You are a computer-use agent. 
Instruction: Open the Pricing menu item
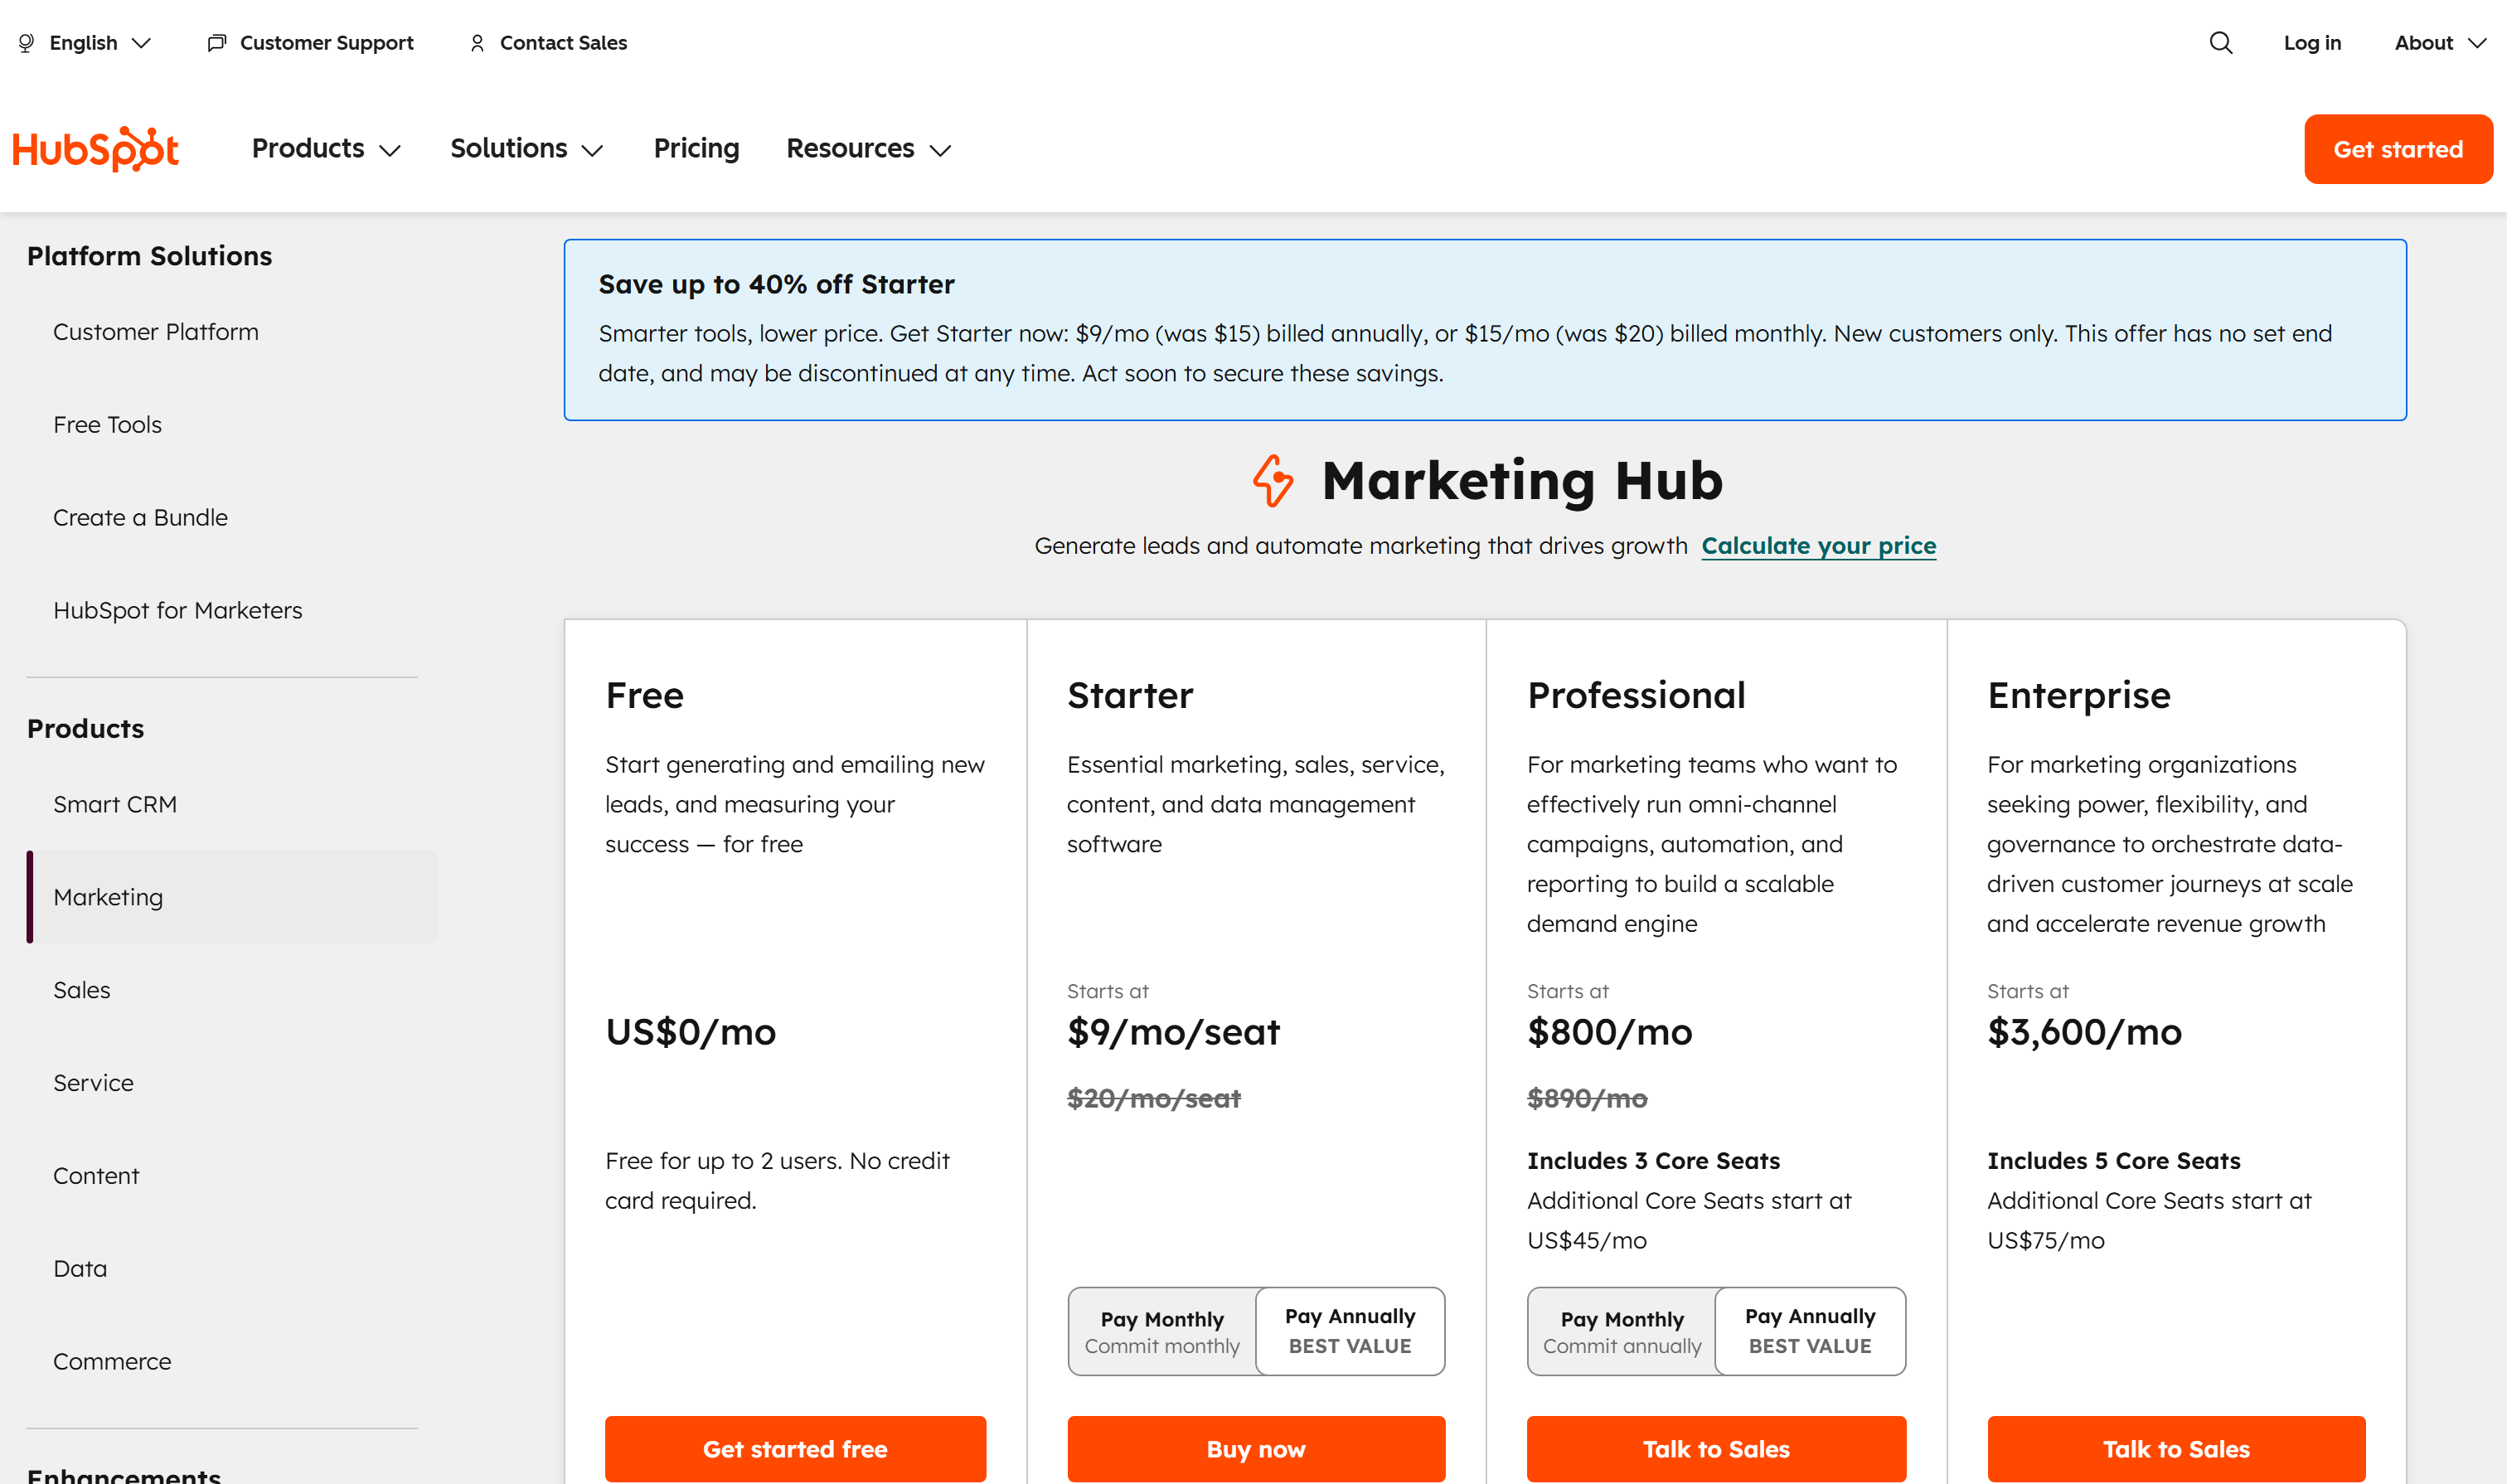696,148
